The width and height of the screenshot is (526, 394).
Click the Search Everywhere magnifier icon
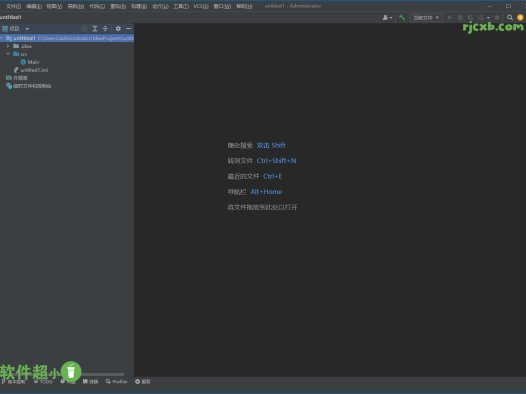tap(510, 17)
